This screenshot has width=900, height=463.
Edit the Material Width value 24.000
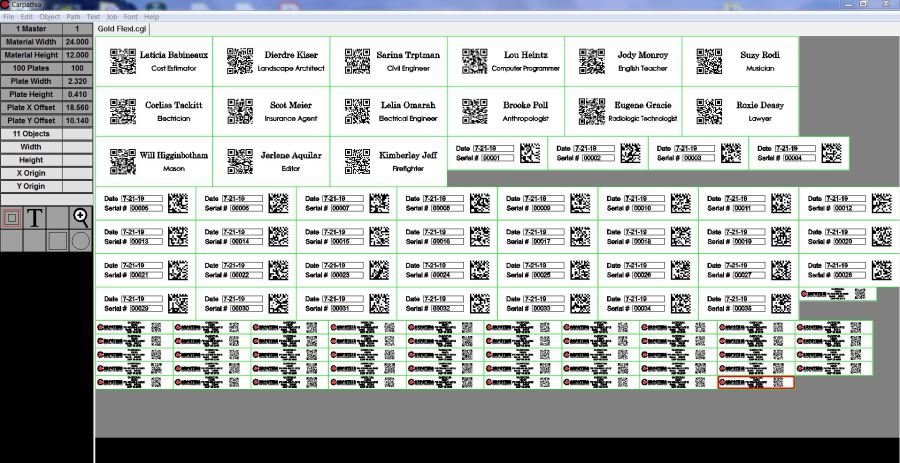point(77,42)
